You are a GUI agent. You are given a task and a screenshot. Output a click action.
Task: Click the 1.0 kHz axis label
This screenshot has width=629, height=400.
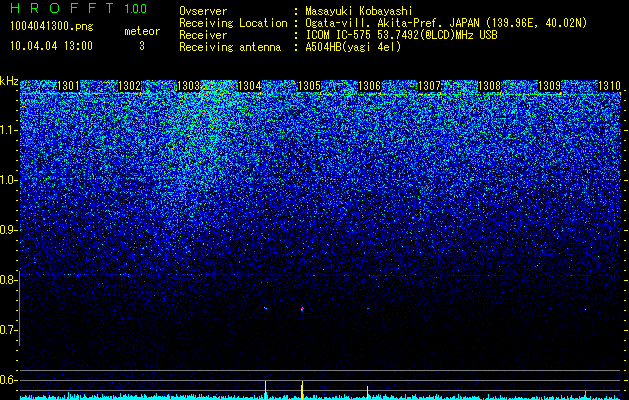[x=8, y=180]
